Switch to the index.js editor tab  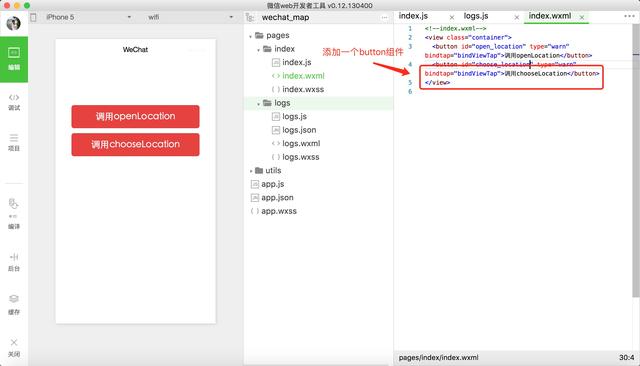pos(413,16)
